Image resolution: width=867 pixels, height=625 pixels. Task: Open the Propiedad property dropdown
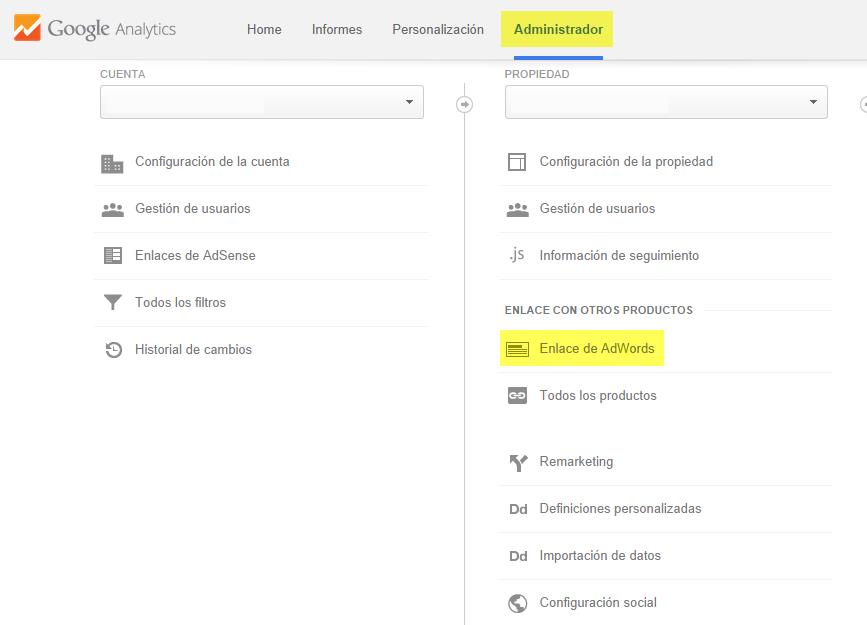point(666,102)
